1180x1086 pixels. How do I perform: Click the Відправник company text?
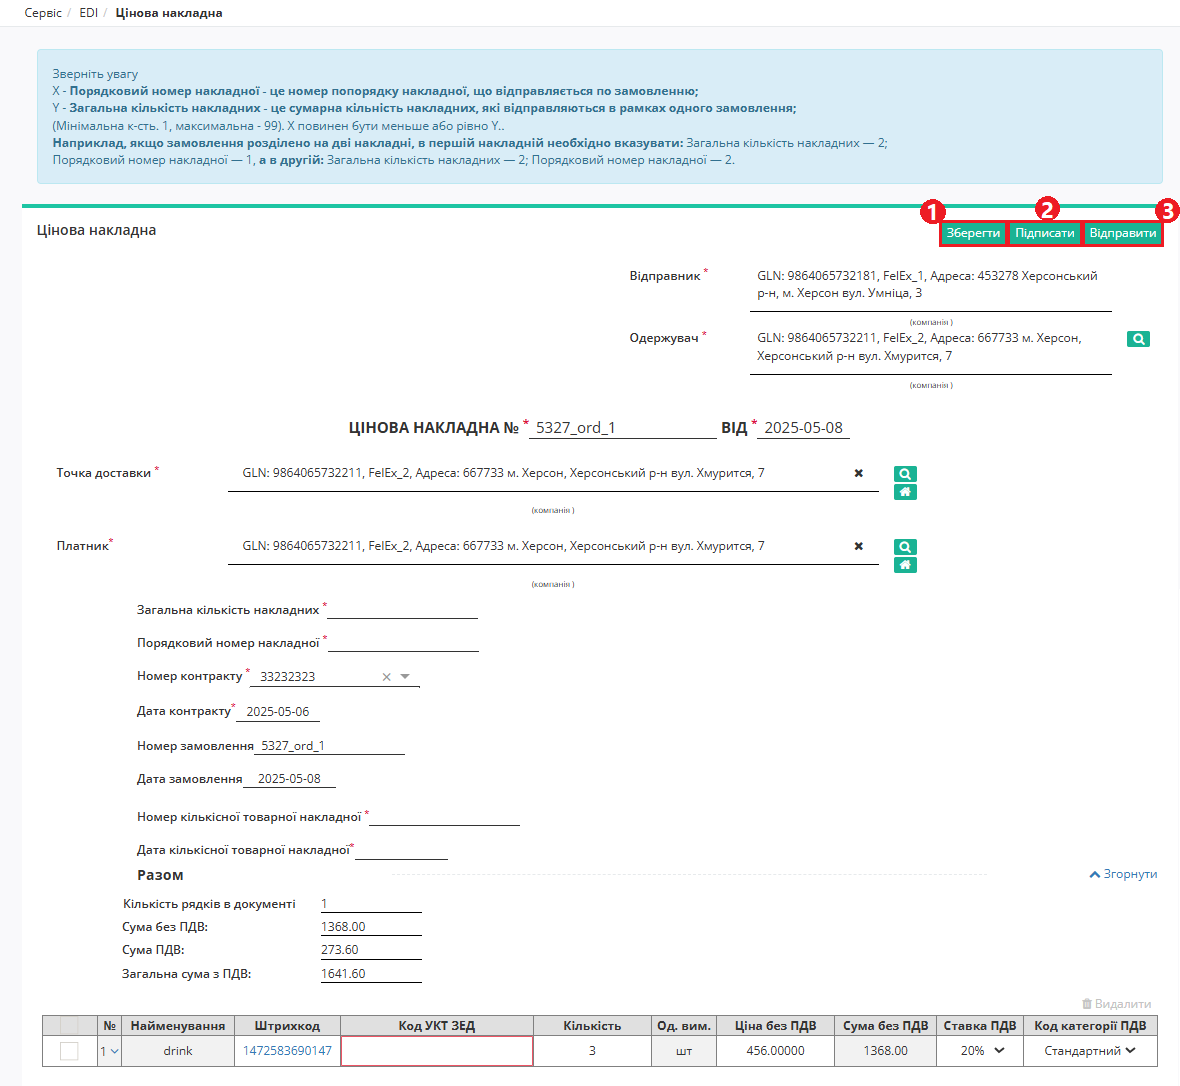[927, 285]
